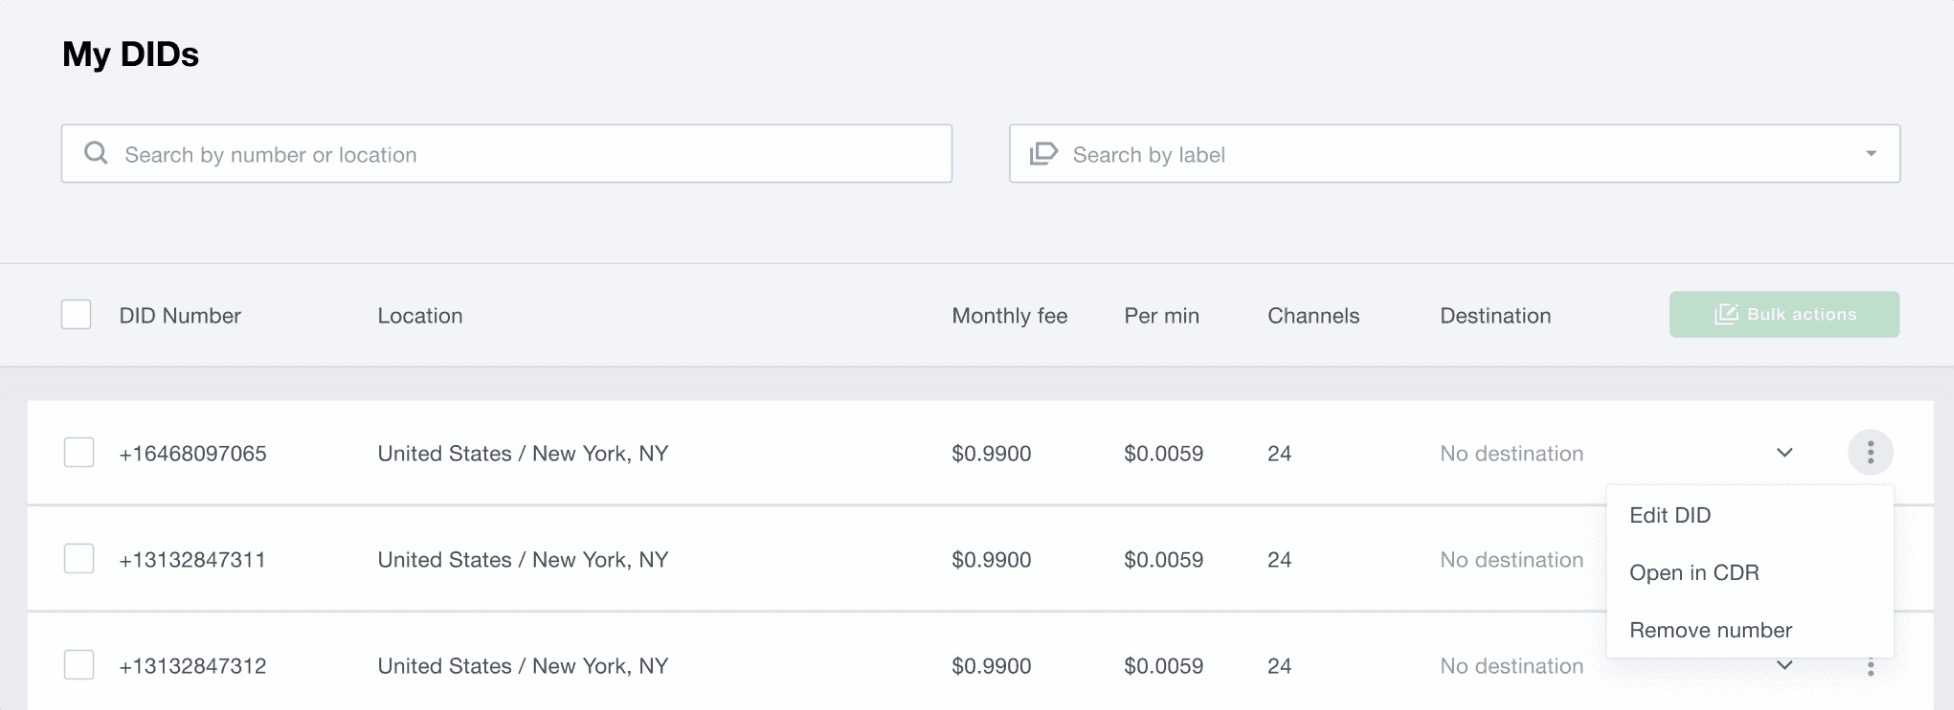Click the three-dot menu for +13132847312

pyautogui.click(x=1870, y=667)
